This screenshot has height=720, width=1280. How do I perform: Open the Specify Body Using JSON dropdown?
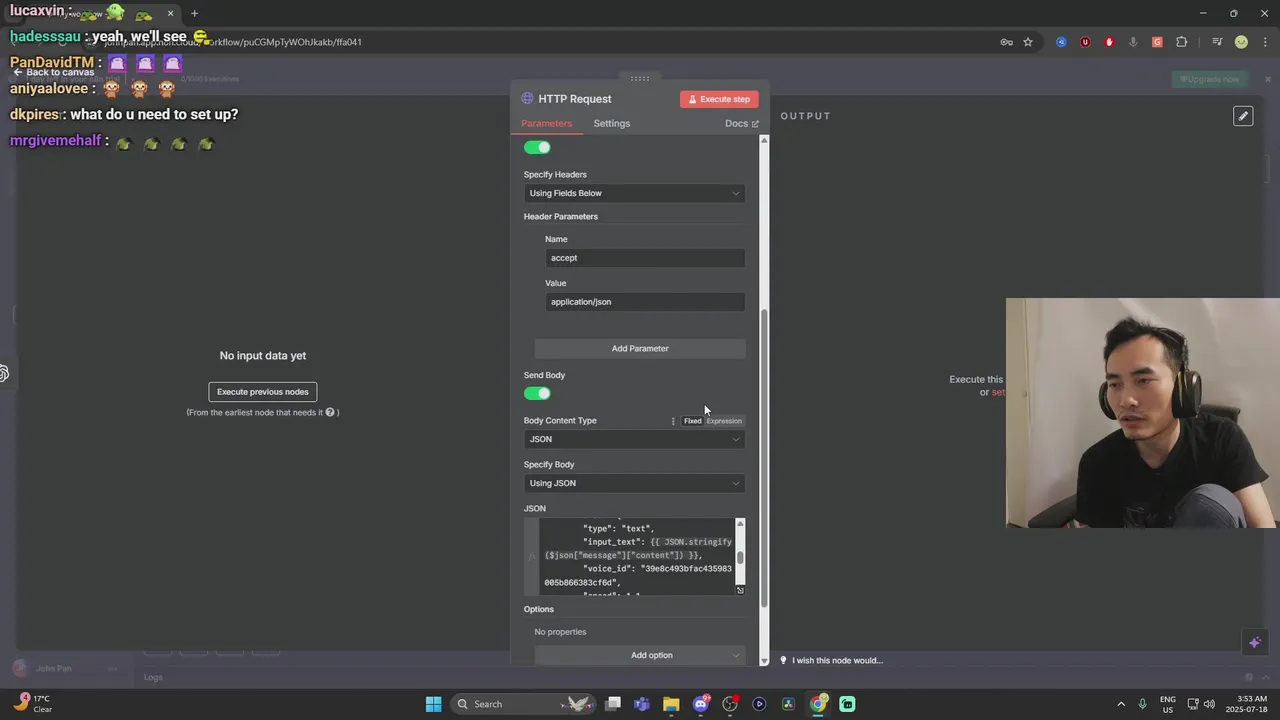[x=634, y=483]
